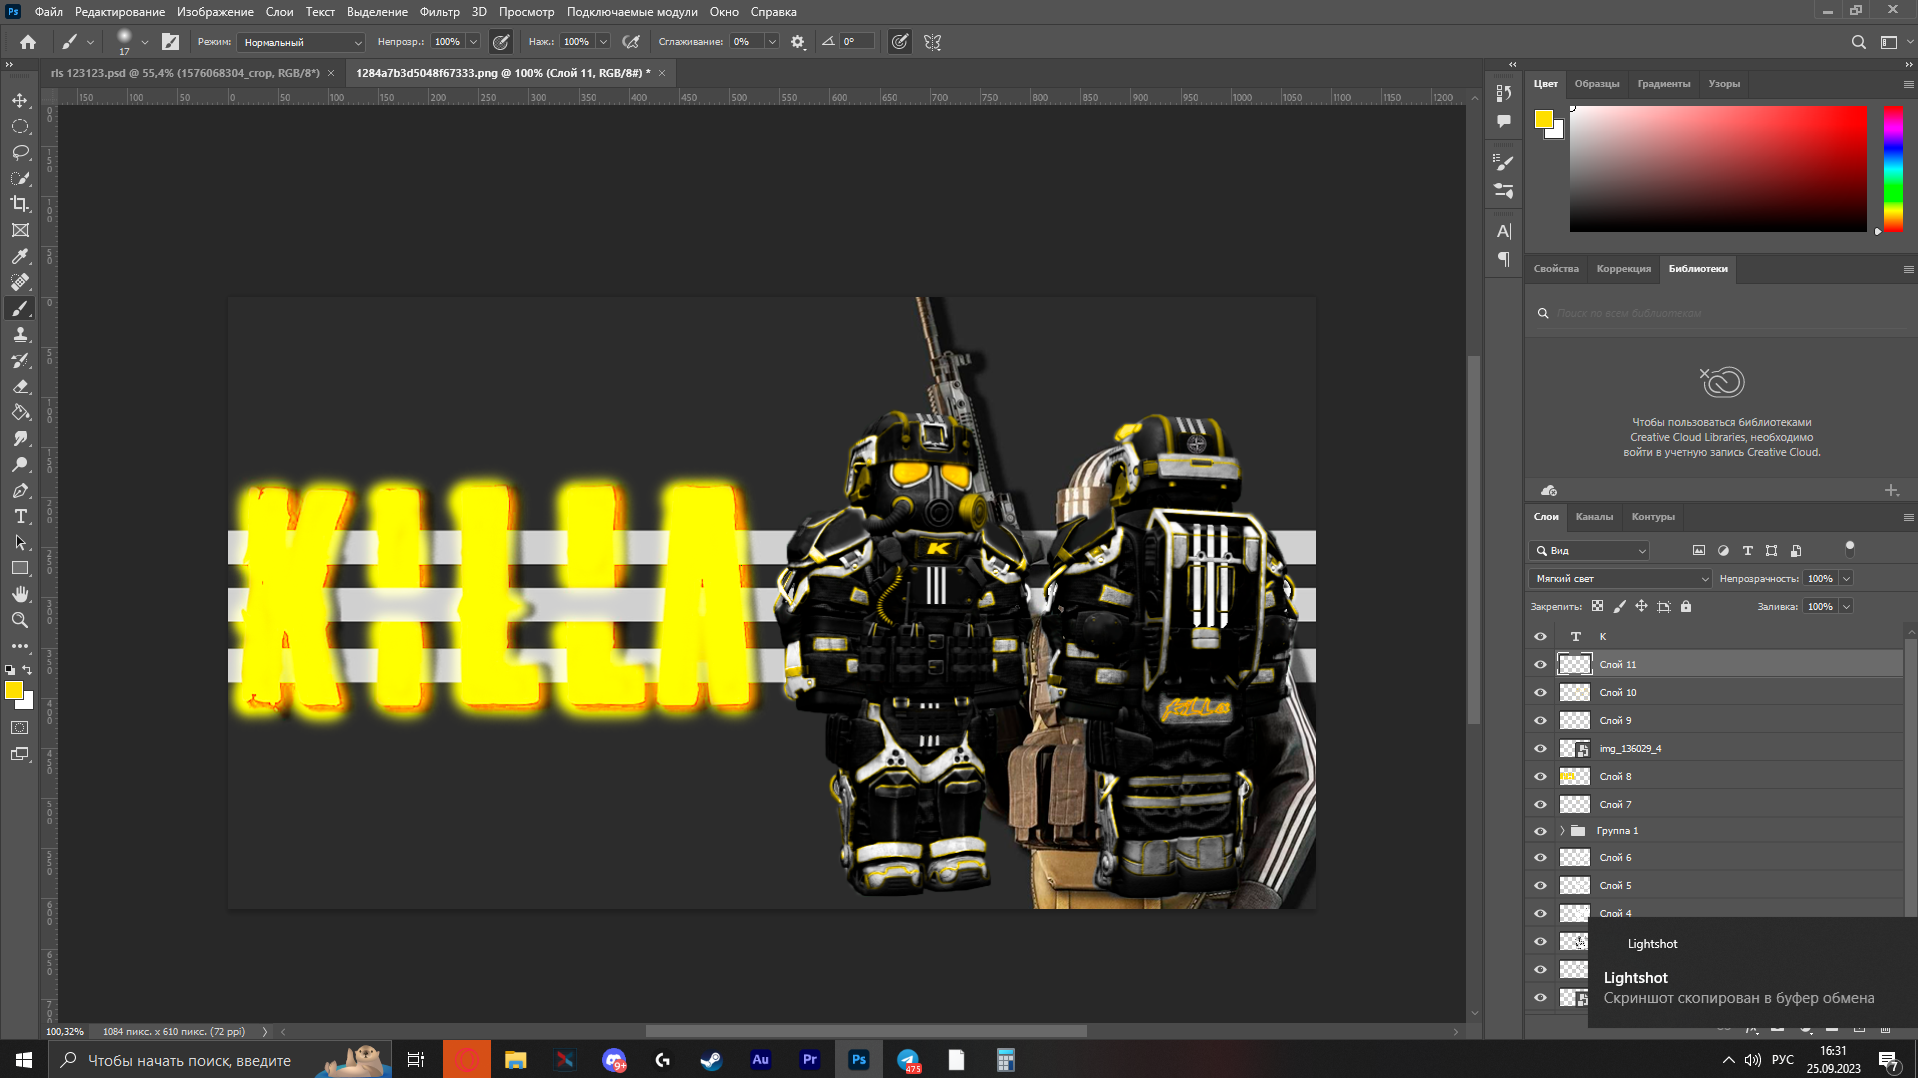Select the Smudge tool
The width and height of the screenshot is (1918, 1078).
(x=20, y=438)
